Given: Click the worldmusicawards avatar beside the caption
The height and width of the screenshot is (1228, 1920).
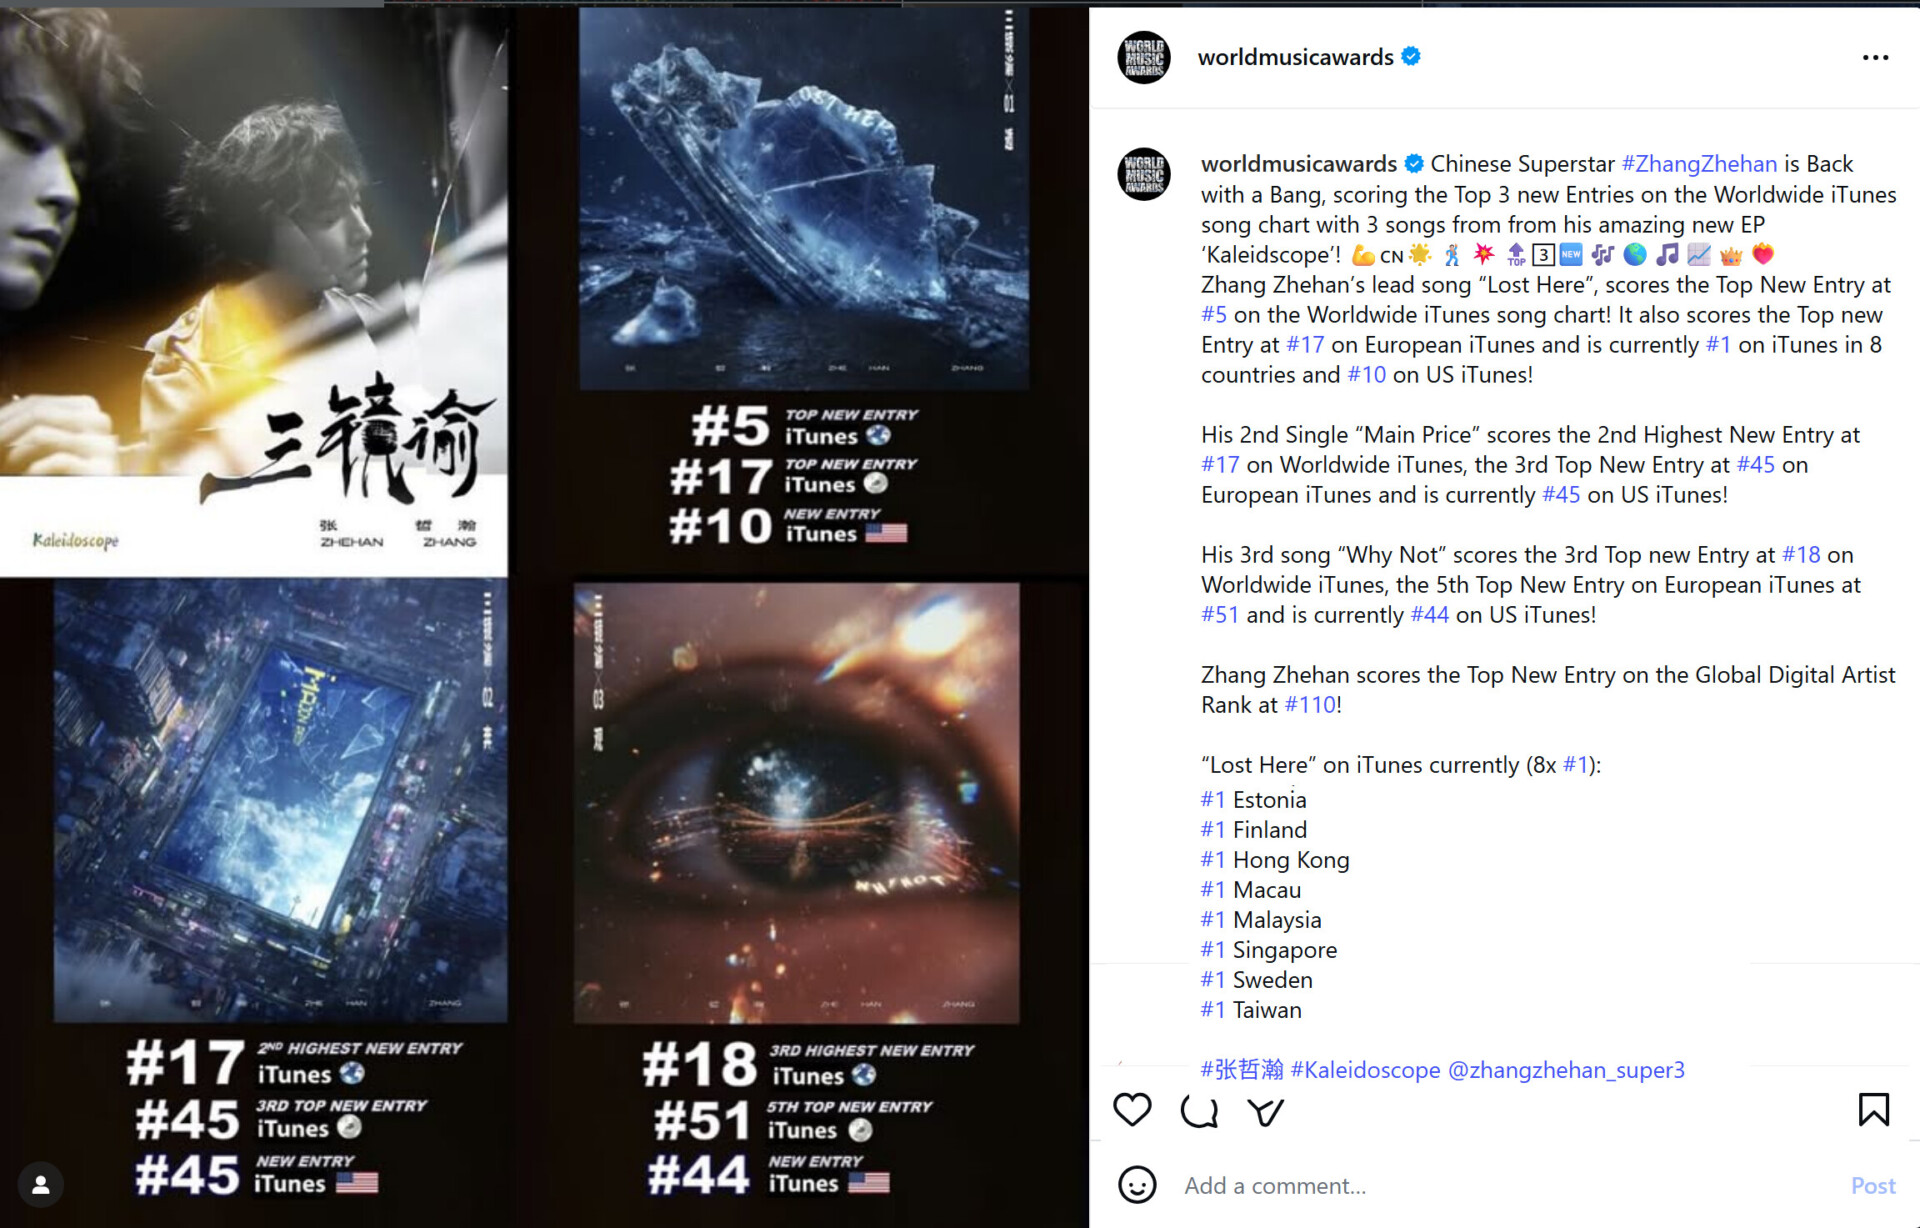Looking at the screenshot, I should click(x=1144, y=174).
